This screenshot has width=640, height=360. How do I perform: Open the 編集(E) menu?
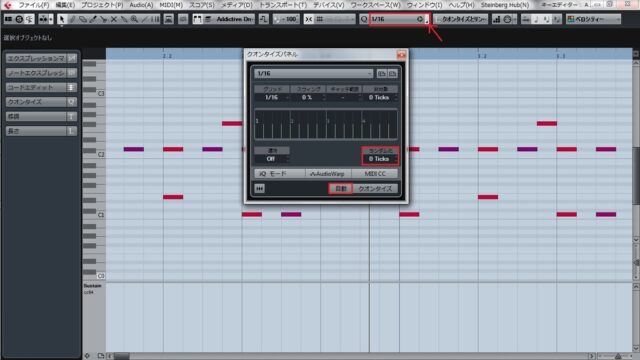(65, 5)
